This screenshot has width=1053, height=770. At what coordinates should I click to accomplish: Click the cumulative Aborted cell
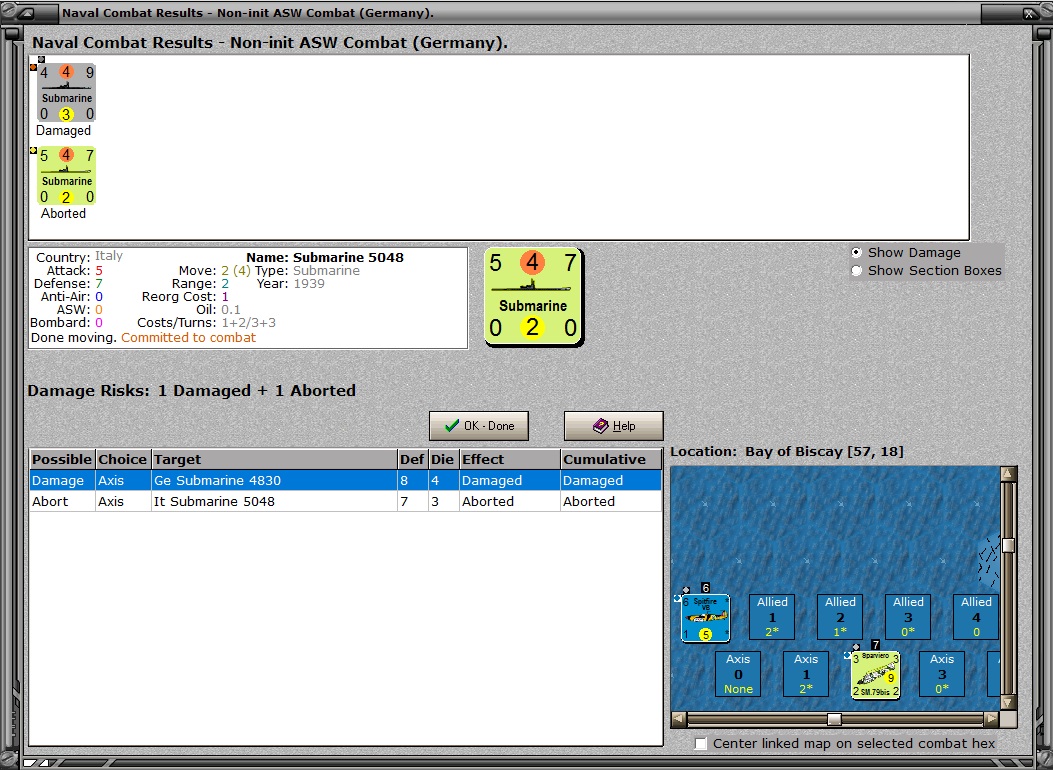tap(611, 501)
